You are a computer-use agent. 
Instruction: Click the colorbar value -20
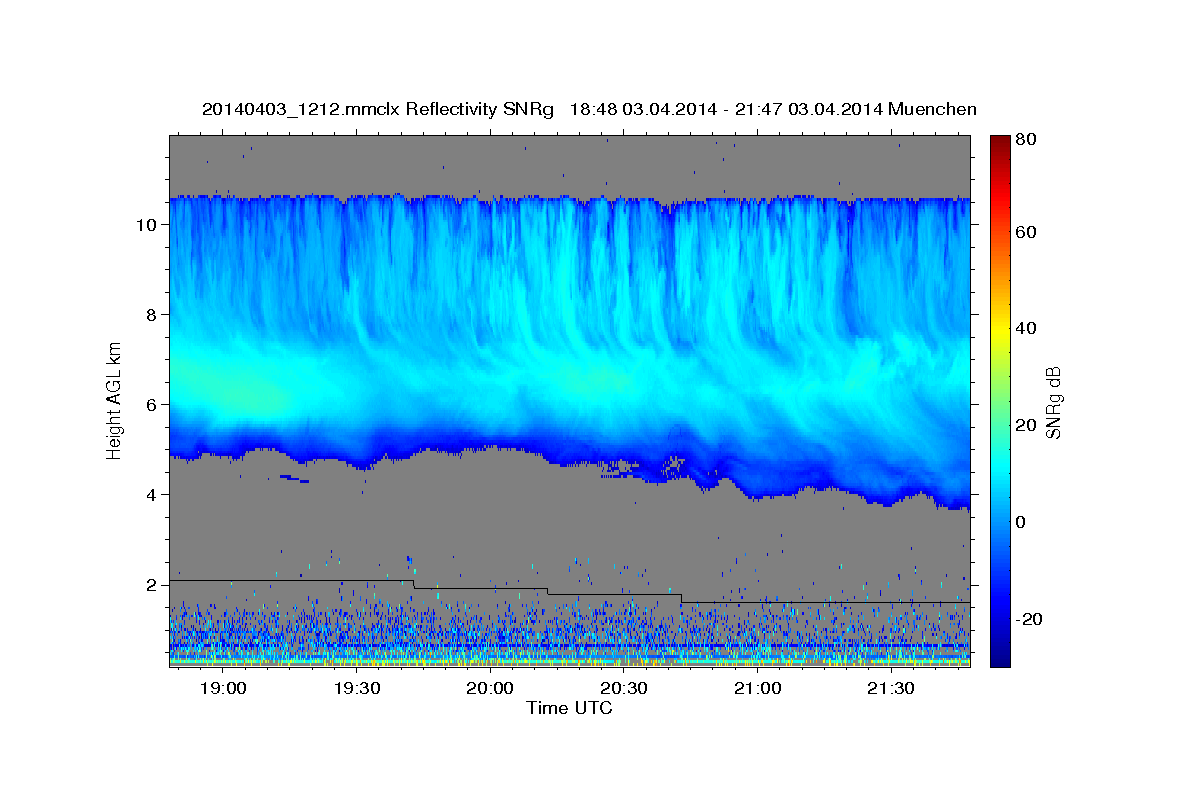coord(1028,619)
